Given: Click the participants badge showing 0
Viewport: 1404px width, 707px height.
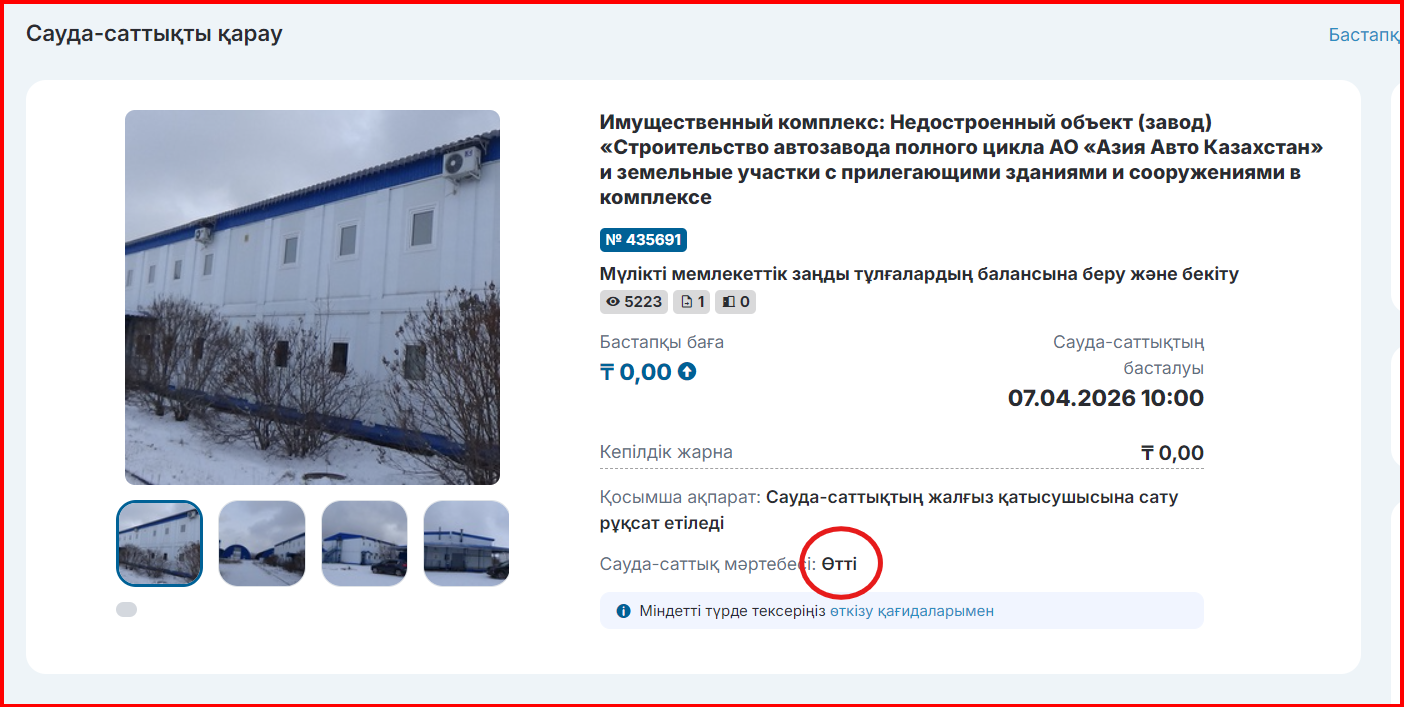Looking at the screenshot, I should (x=735, y=301).
